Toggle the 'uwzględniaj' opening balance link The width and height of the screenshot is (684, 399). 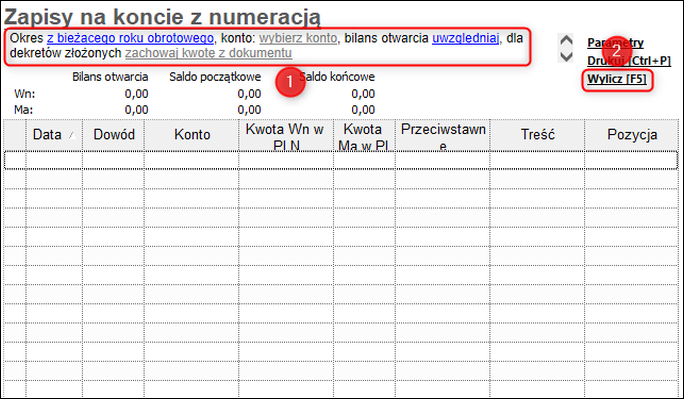465,38
